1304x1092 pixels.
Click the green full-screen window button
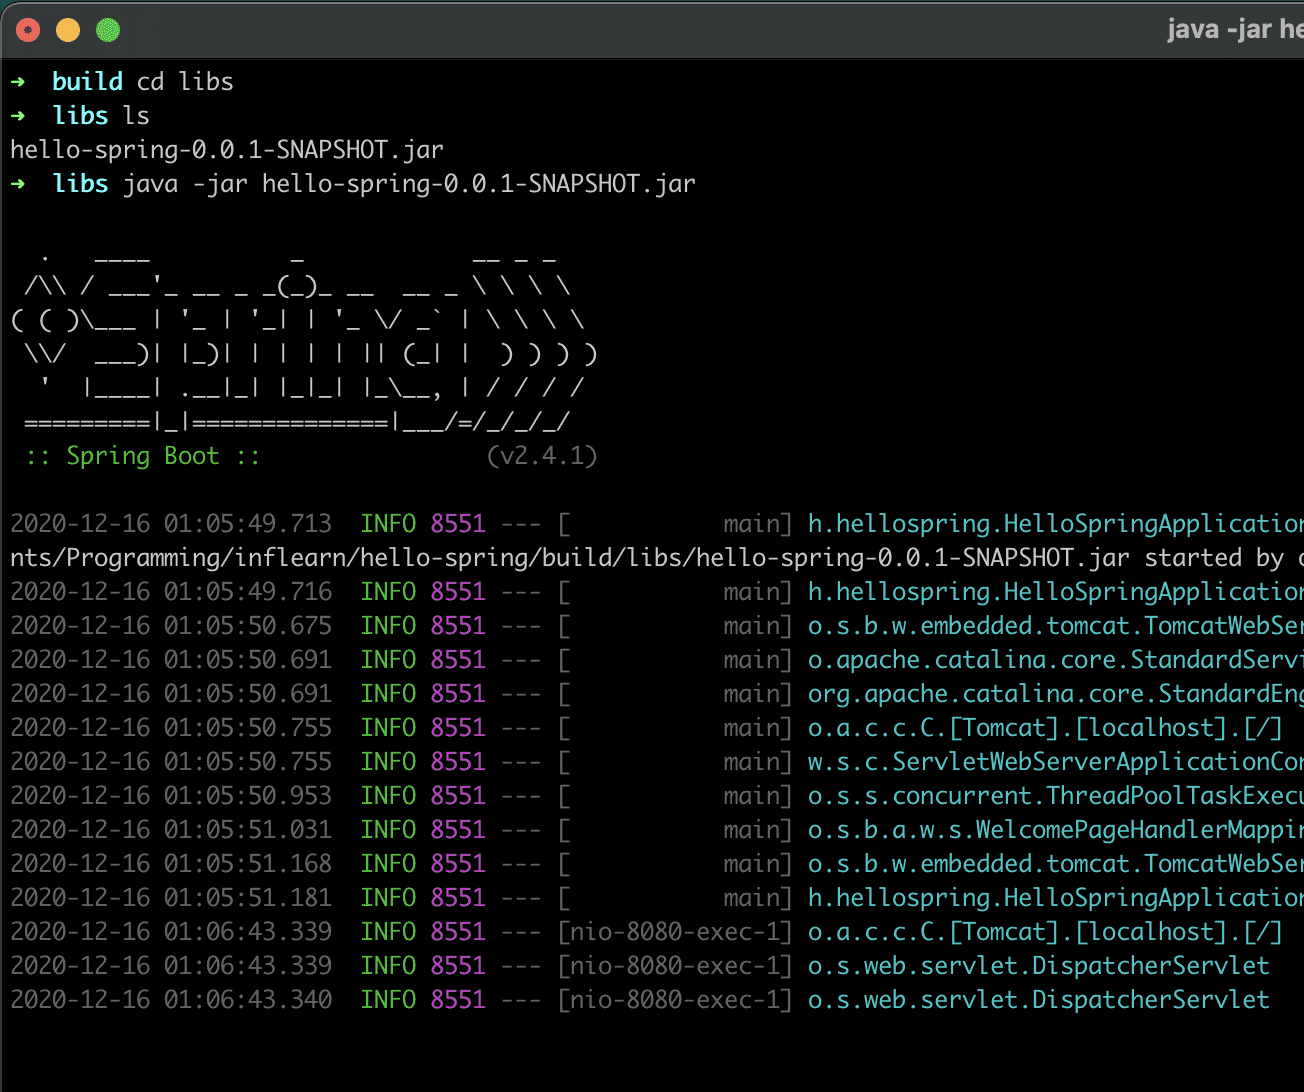coord(108,30)
